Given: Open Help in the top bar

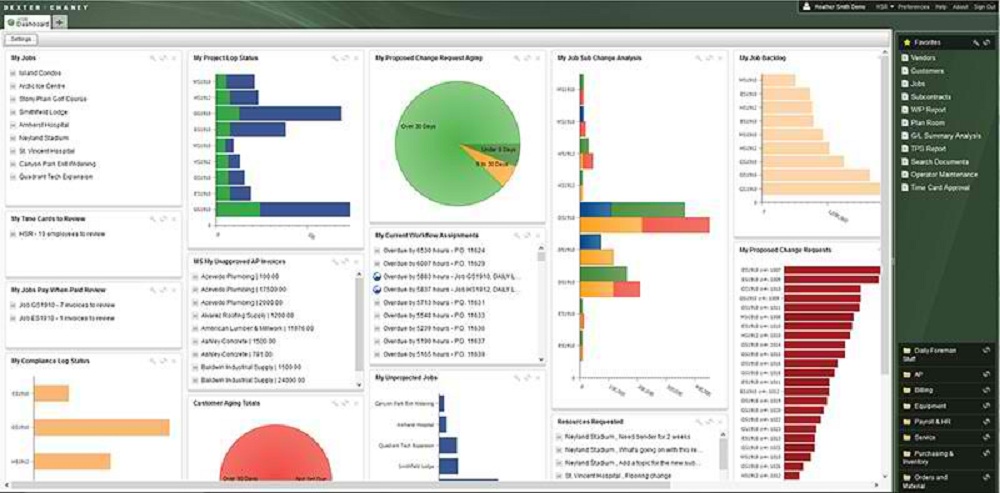Looking at the screenshot, I should pyautogui.click(x=941, y=7).
